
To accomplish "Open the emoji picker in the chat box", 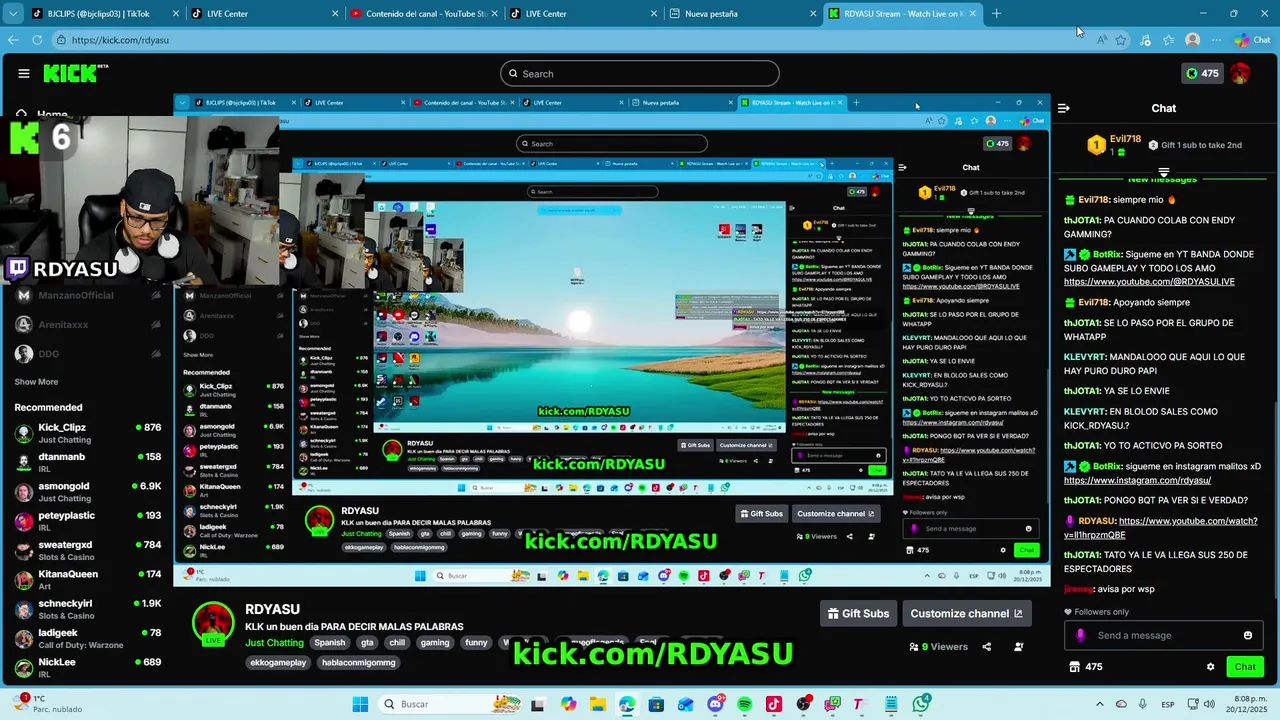I will tap(1247, 635).
